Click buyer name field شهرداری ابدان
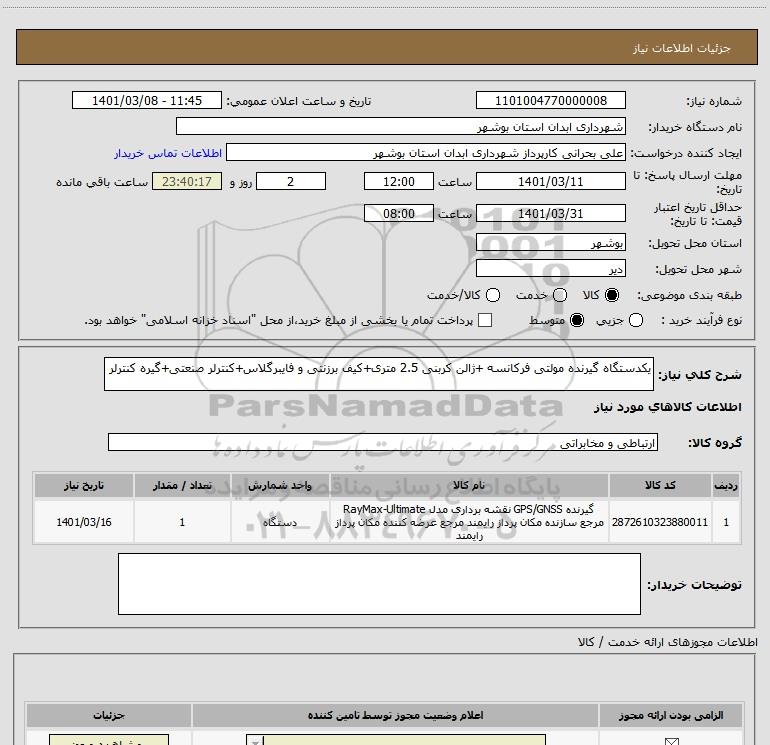 coord(401,126)
